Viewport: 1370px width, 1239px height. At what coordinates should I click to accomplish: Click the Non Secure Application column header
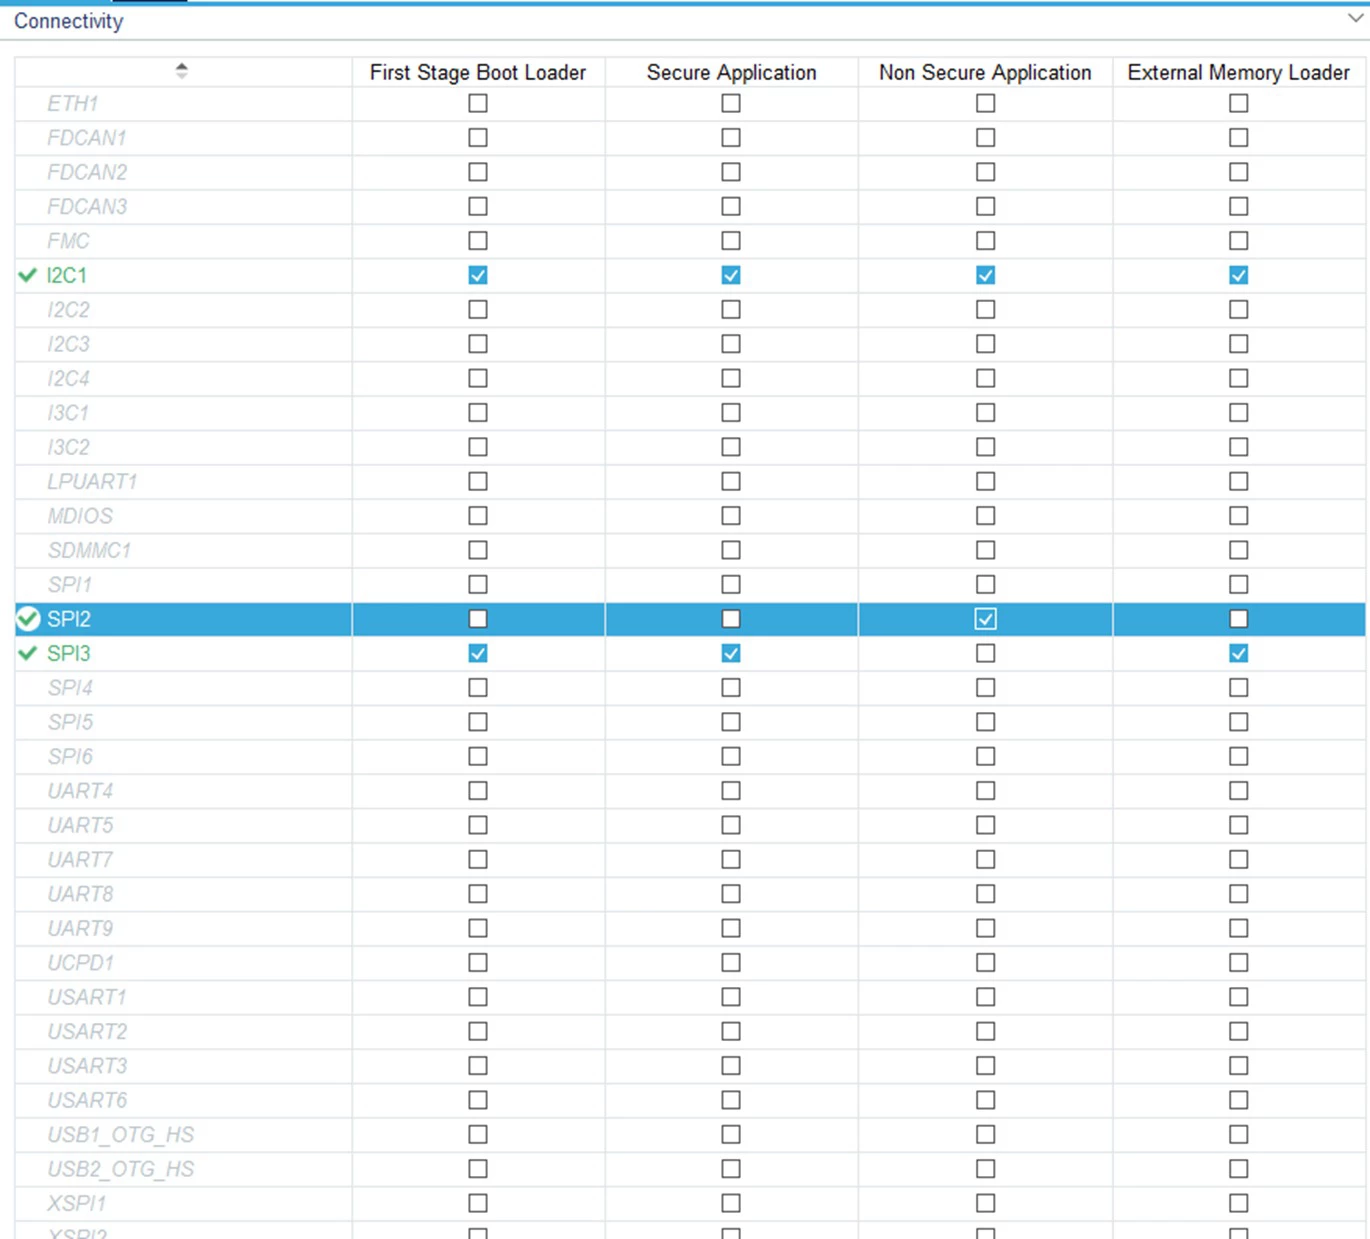[x=985, y=72]
